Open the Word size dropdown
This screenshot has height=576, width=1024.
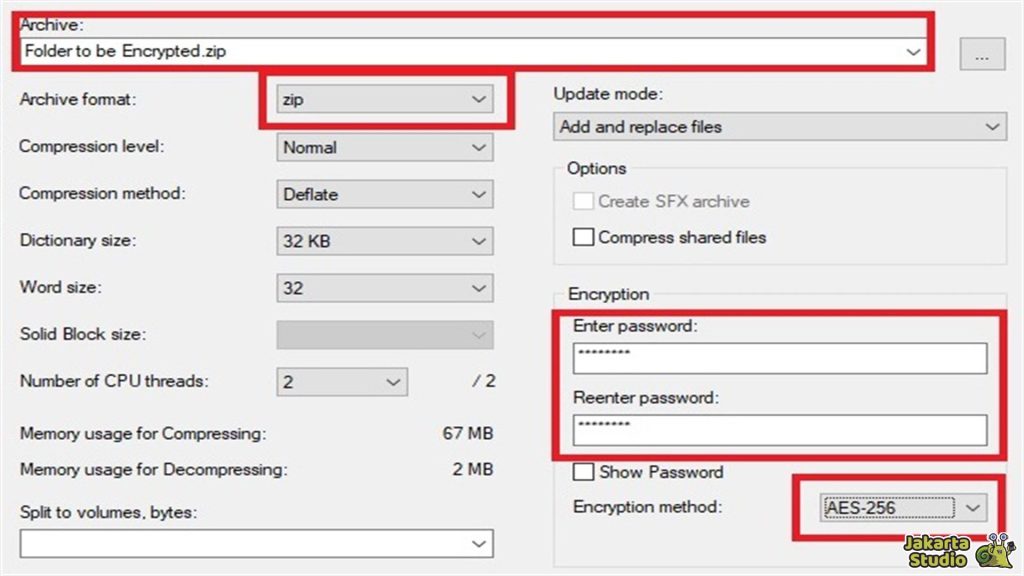pos(479,288)
